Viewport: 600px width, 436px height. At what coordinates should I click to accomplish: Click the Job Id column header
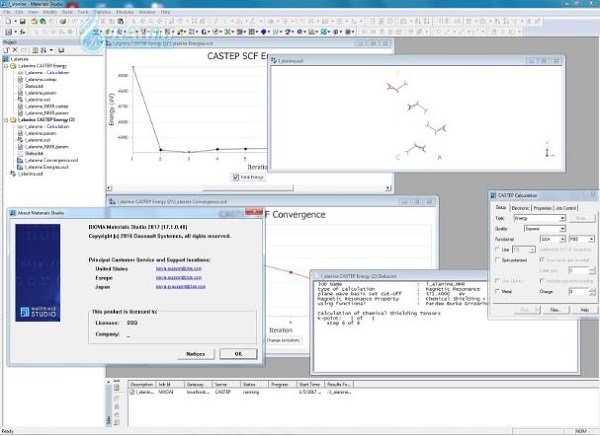[x=170, y=384]
